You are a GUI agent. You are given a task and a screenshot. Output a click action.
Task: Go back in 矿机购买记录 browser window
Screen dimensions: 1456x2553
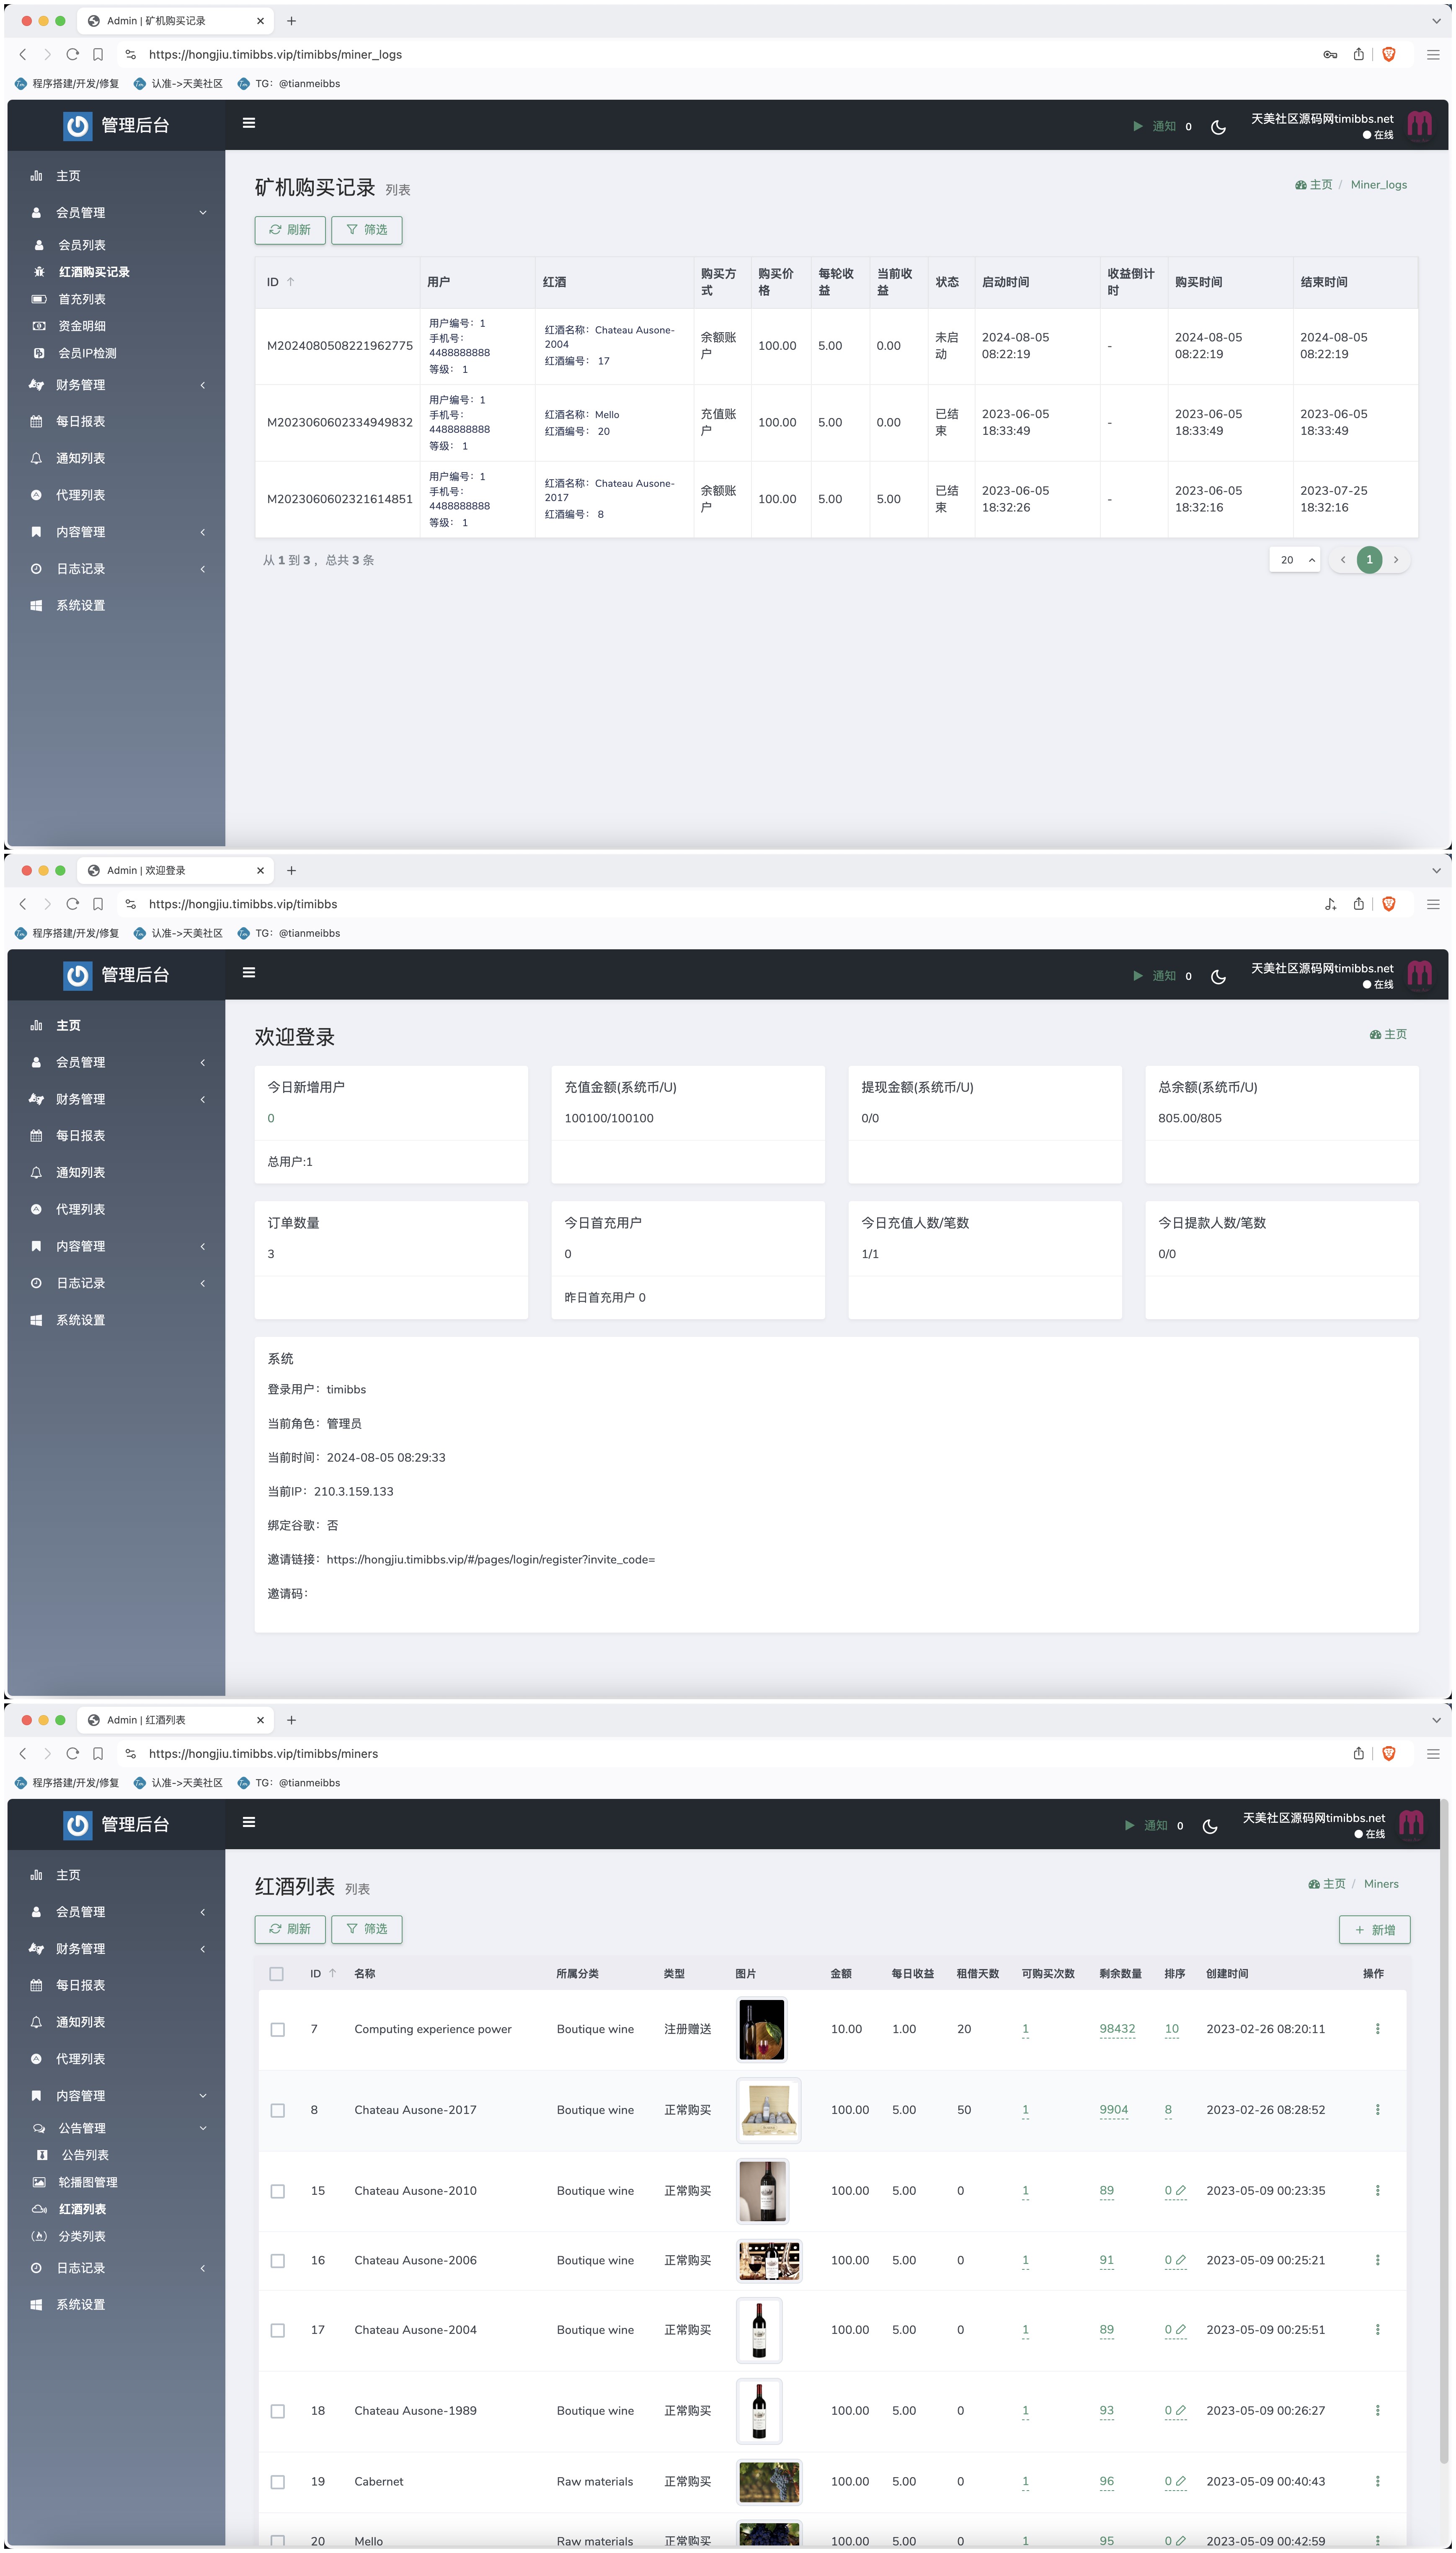(23, 54)
